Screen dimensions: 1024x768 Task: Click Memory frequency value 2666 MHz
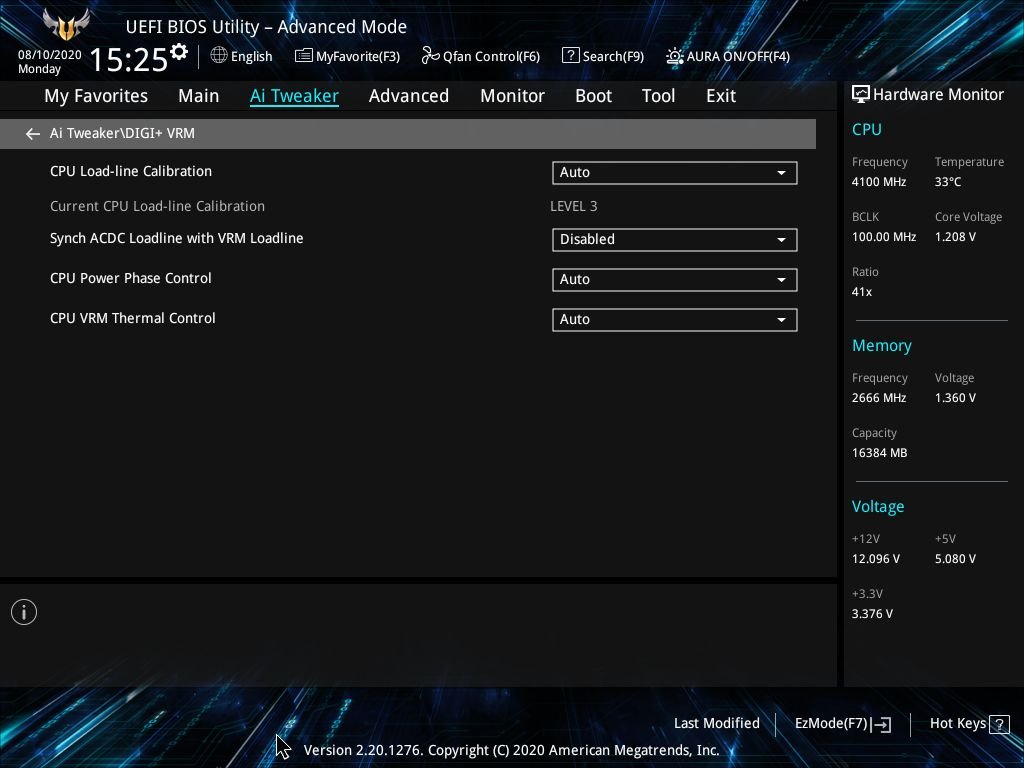[x=878, y=398]
